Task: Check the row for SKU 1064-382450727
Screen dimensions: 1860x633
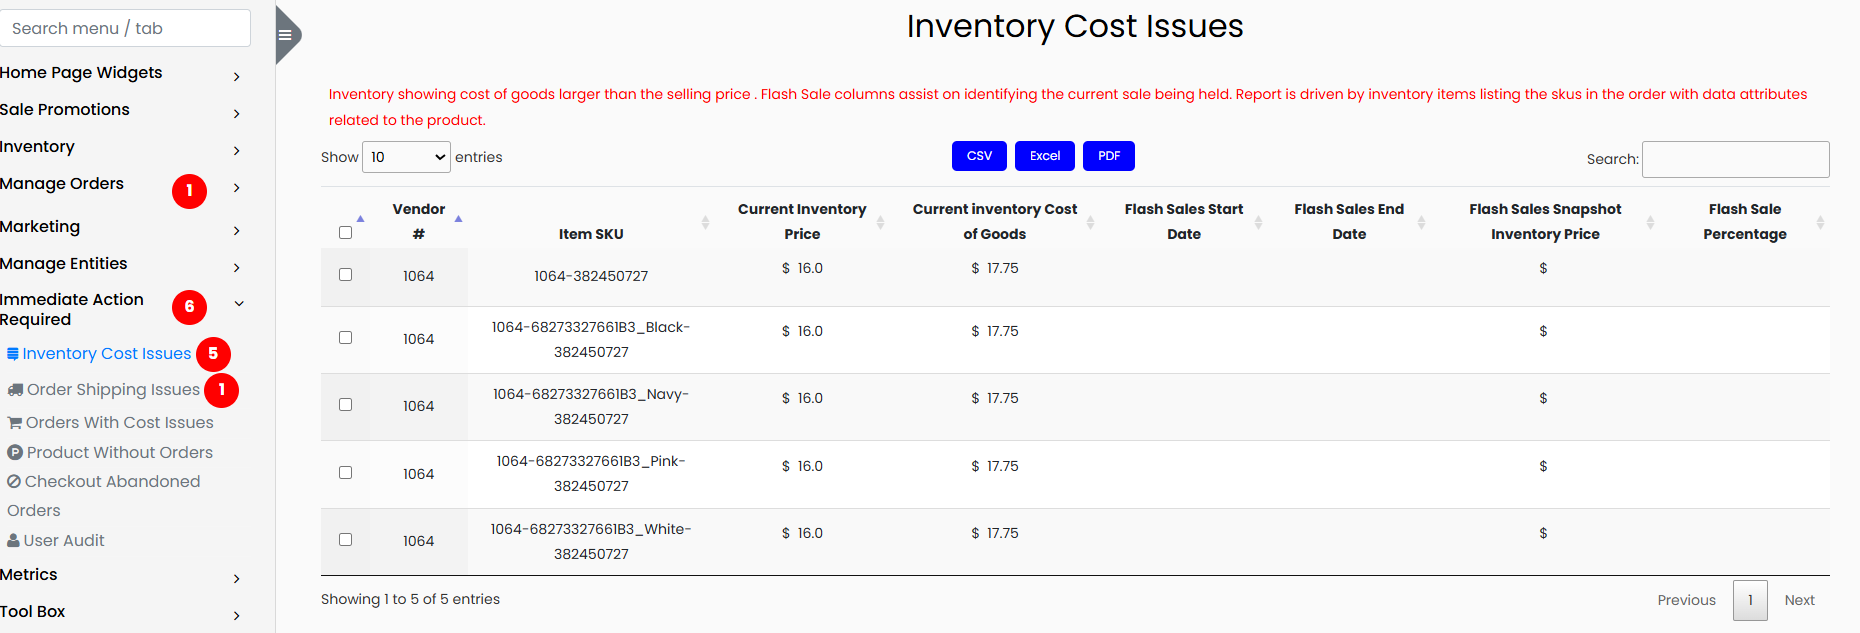Action: click(345, 275)
